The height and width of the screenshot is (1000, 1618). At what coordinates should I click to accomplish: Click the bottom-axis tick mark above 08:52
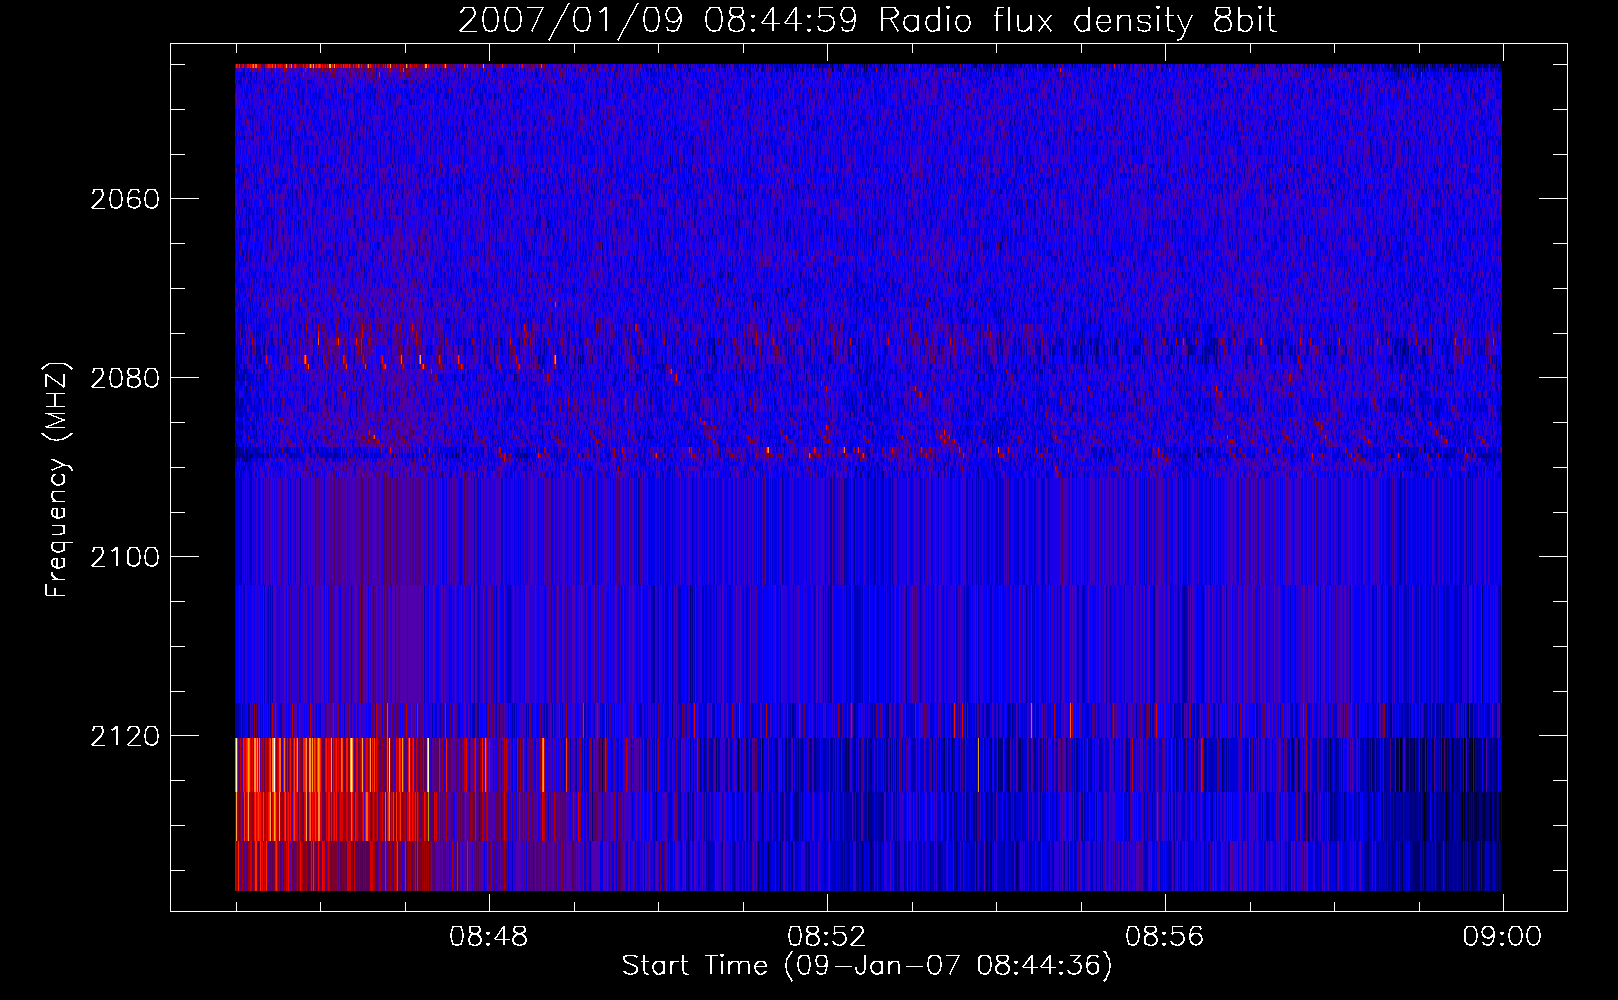coord(827,904)
